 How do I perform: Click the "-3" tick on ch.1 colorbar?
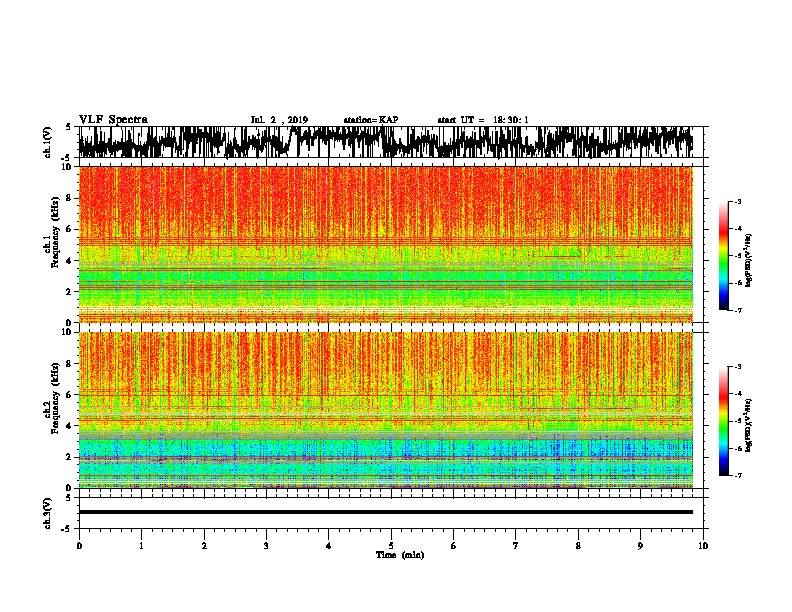737,202
